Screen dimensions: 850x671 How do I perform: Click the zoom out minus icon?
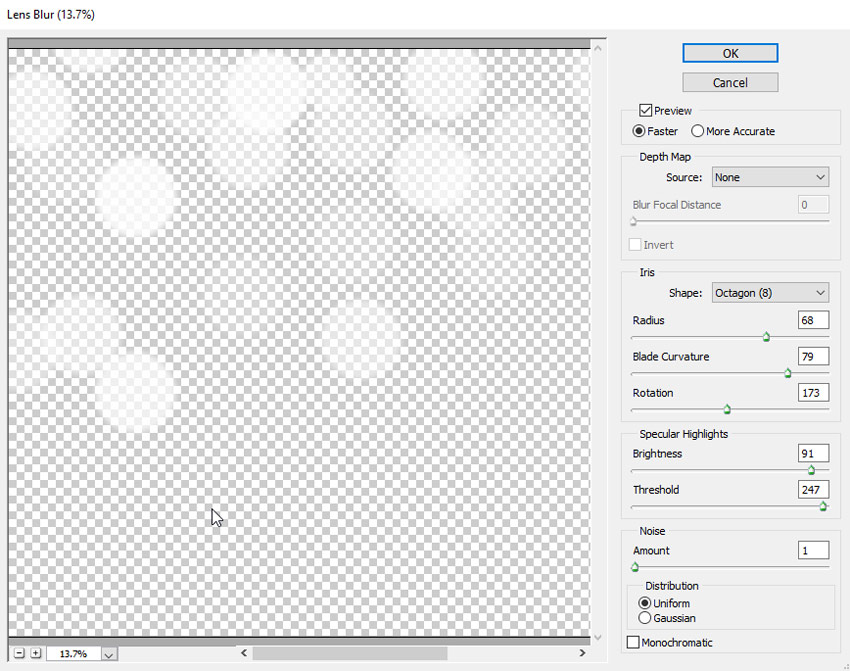20,653
